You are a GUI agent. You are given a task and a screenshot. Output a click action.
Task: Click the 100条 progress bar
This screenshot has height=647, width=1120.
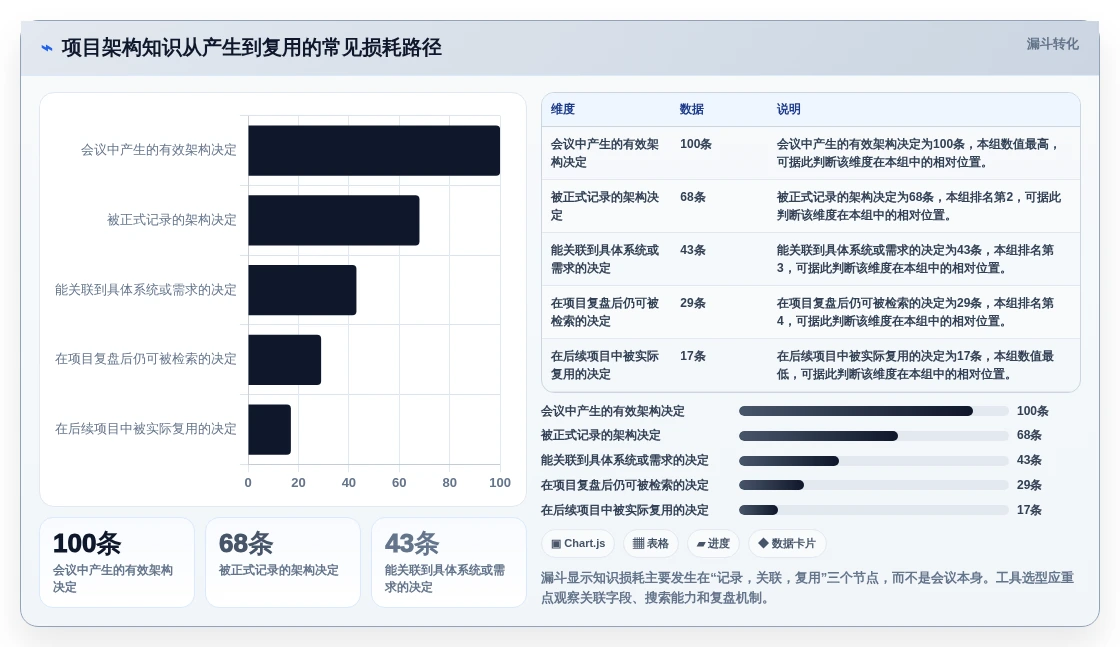874,411
